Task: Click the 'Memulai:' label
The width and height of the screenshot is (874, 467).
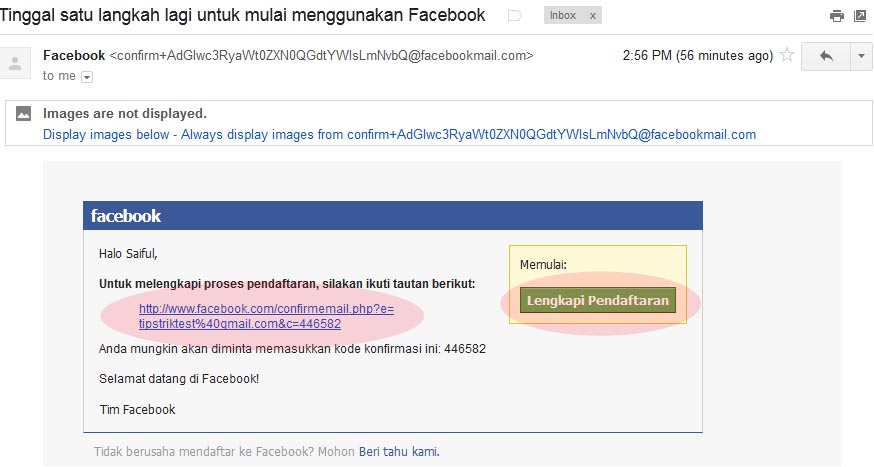Action: click(543, 265)
